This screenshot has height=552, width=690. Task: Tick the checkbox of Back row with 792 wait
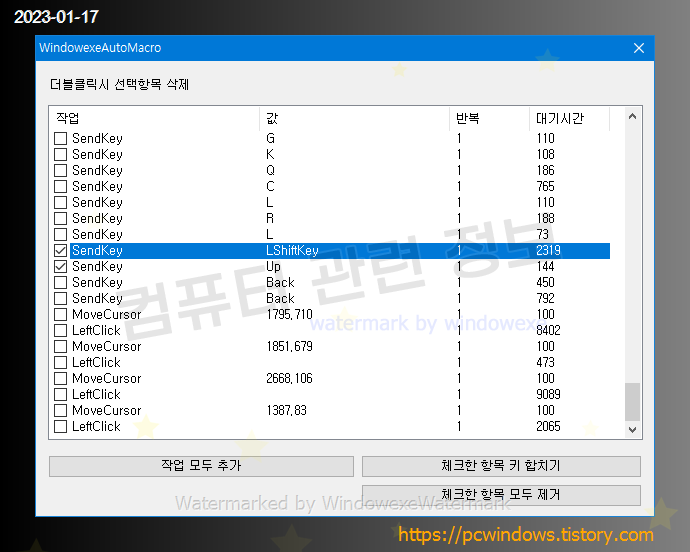[60, 298]
